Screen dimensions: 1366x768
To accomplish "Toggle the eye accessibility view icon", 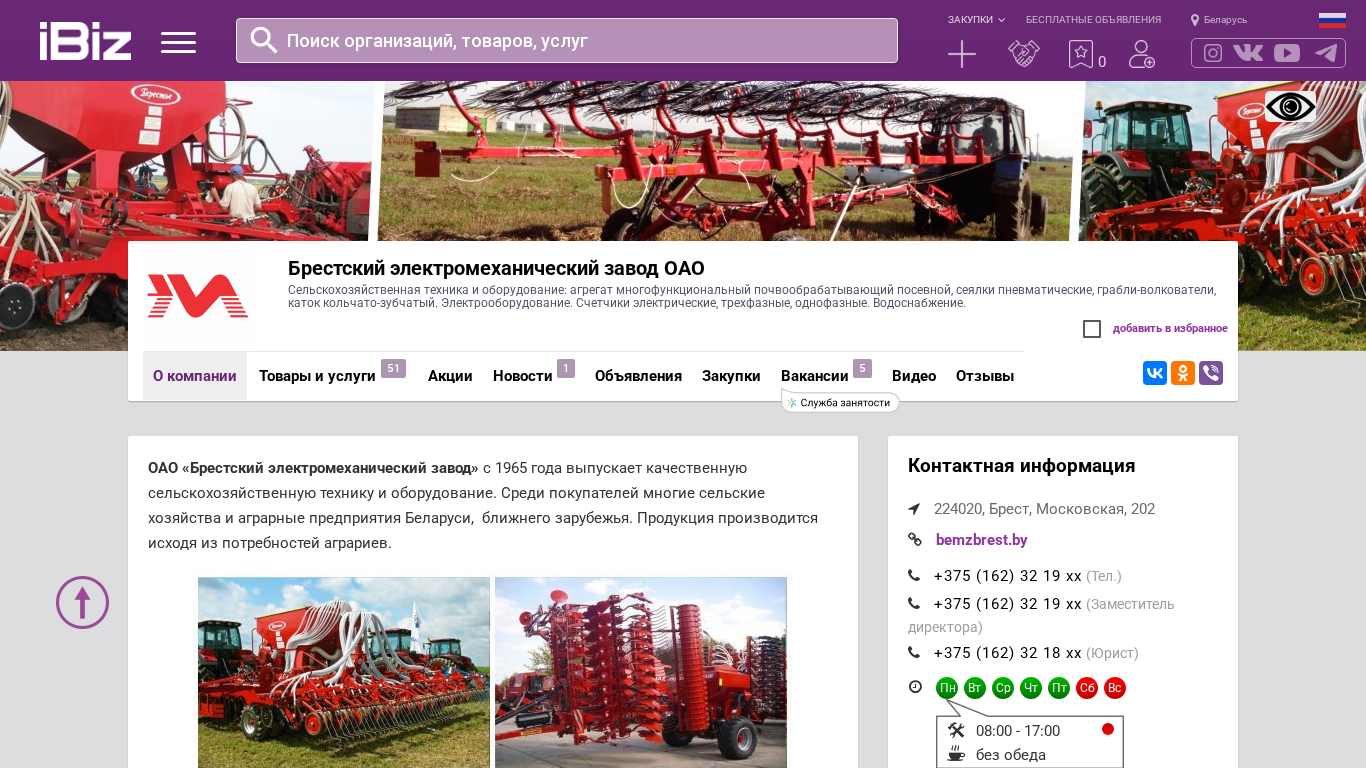I will tap(1290, 107).
